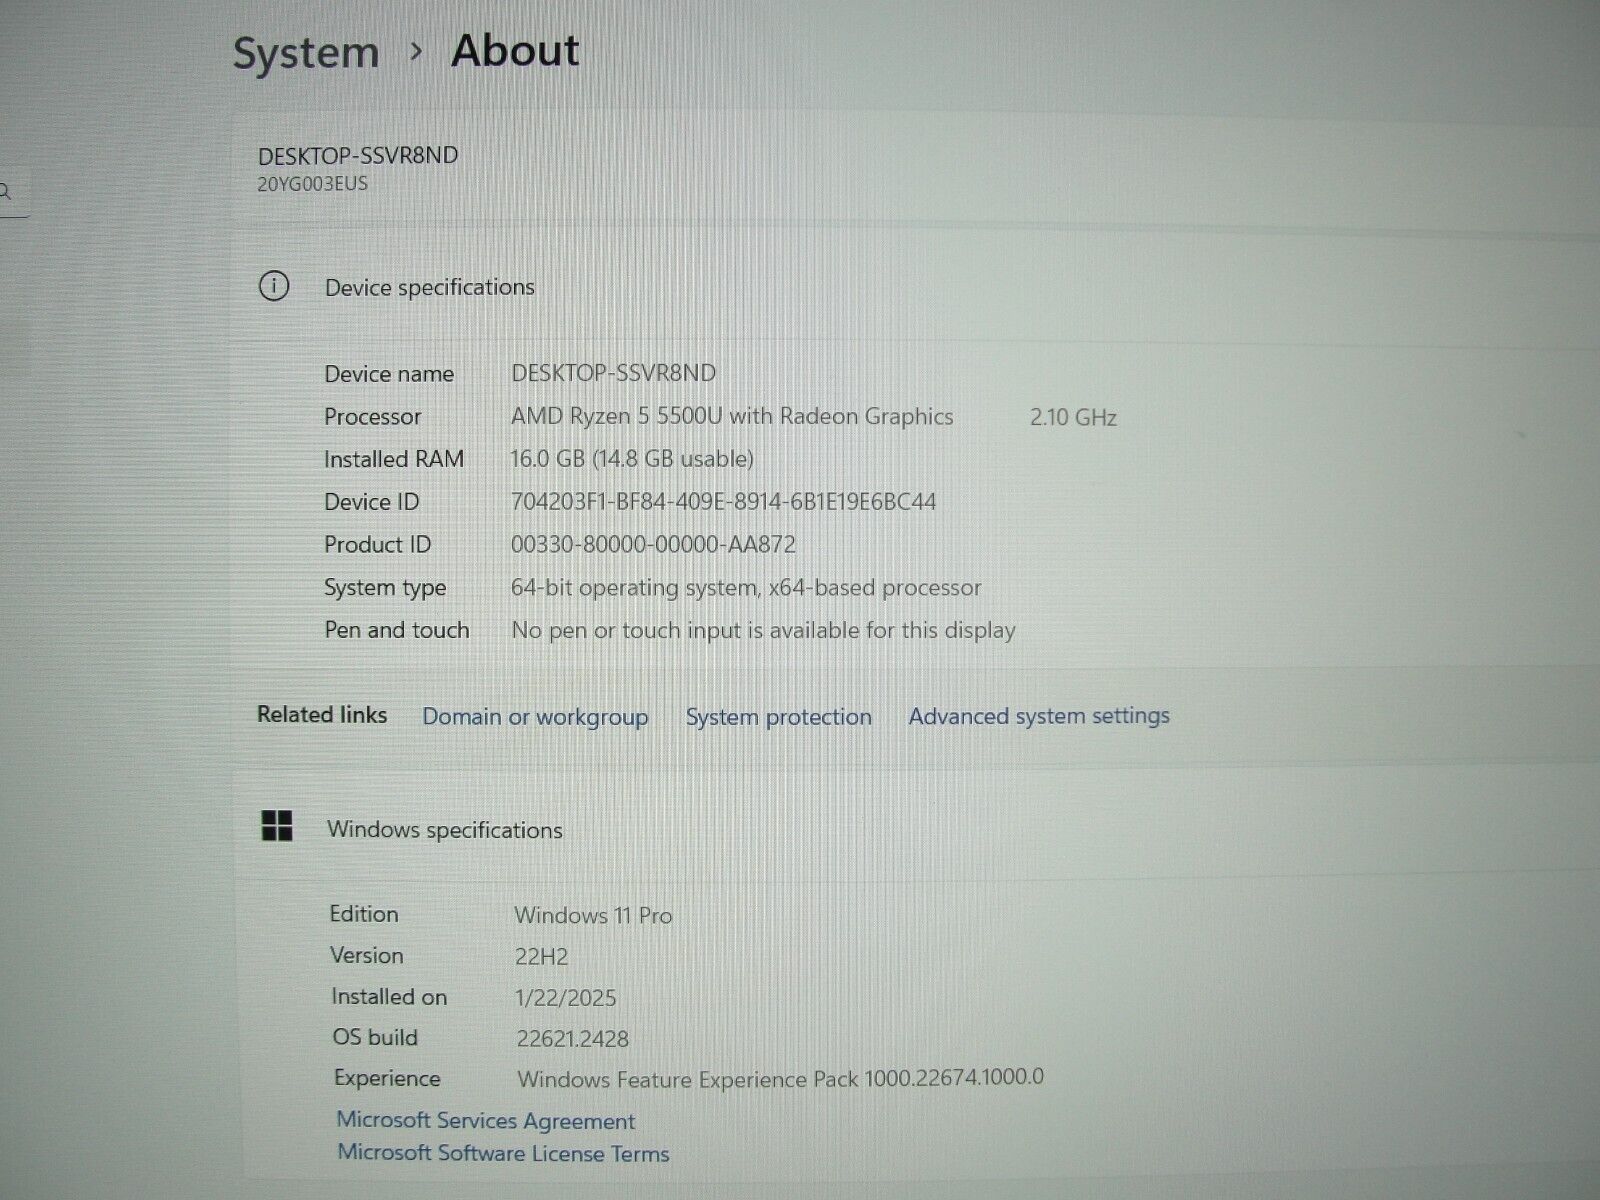Screen dimensions: 1600x1200
Task: Click the System type label
Action: (385, 588)
